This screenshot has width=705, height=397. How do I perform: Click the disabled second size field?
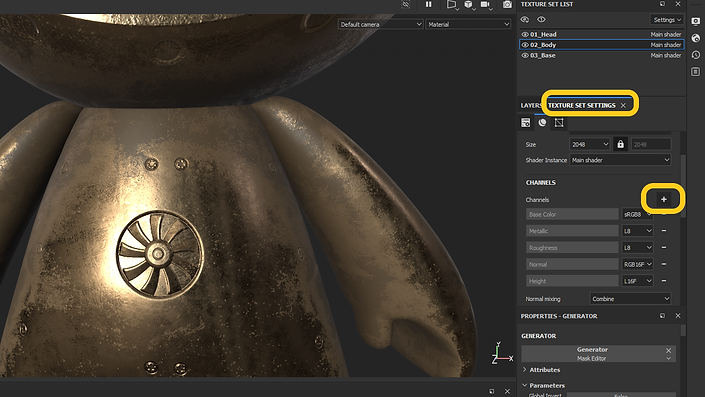(x=651, y=144)
